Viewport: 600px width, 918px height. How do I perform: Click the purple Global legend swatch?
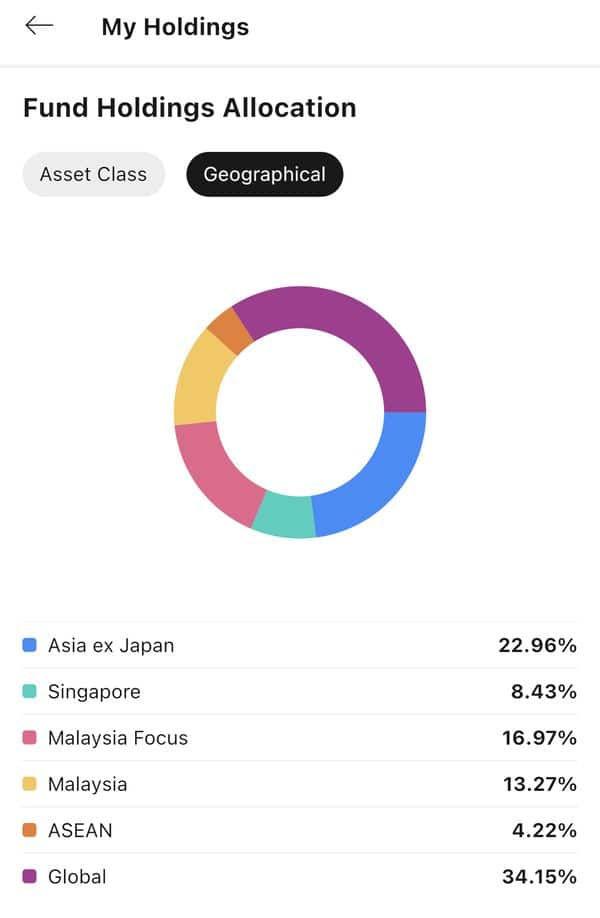(29, 876)
